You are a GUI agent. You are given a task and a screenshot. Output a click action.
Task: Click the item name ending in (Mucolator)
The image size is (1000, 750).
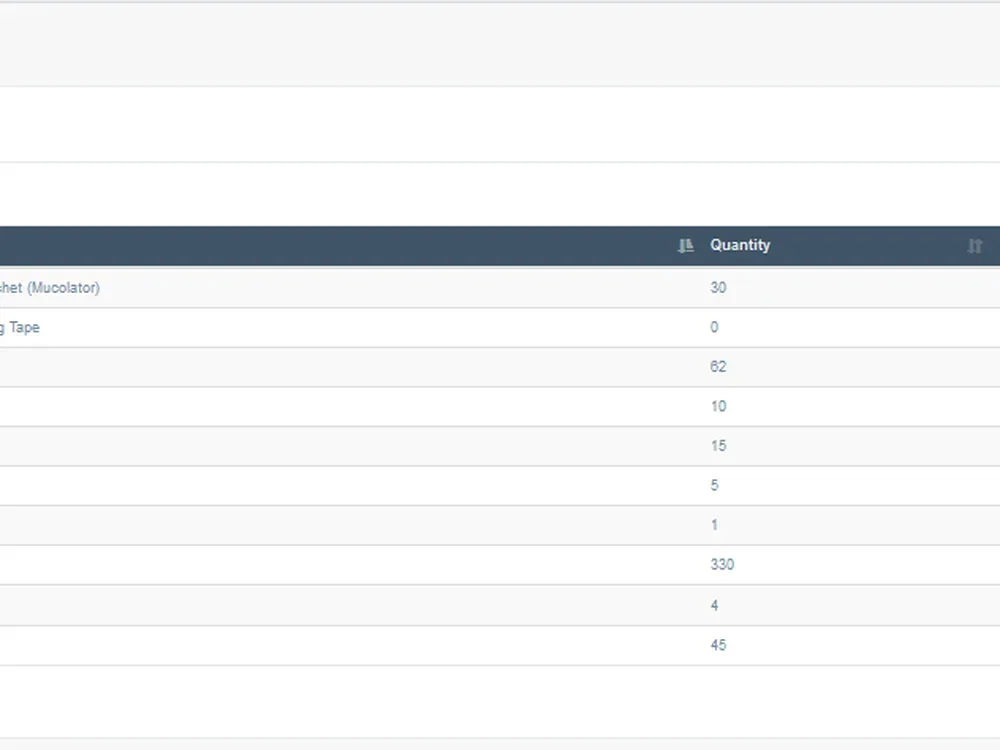click(50, 288)
